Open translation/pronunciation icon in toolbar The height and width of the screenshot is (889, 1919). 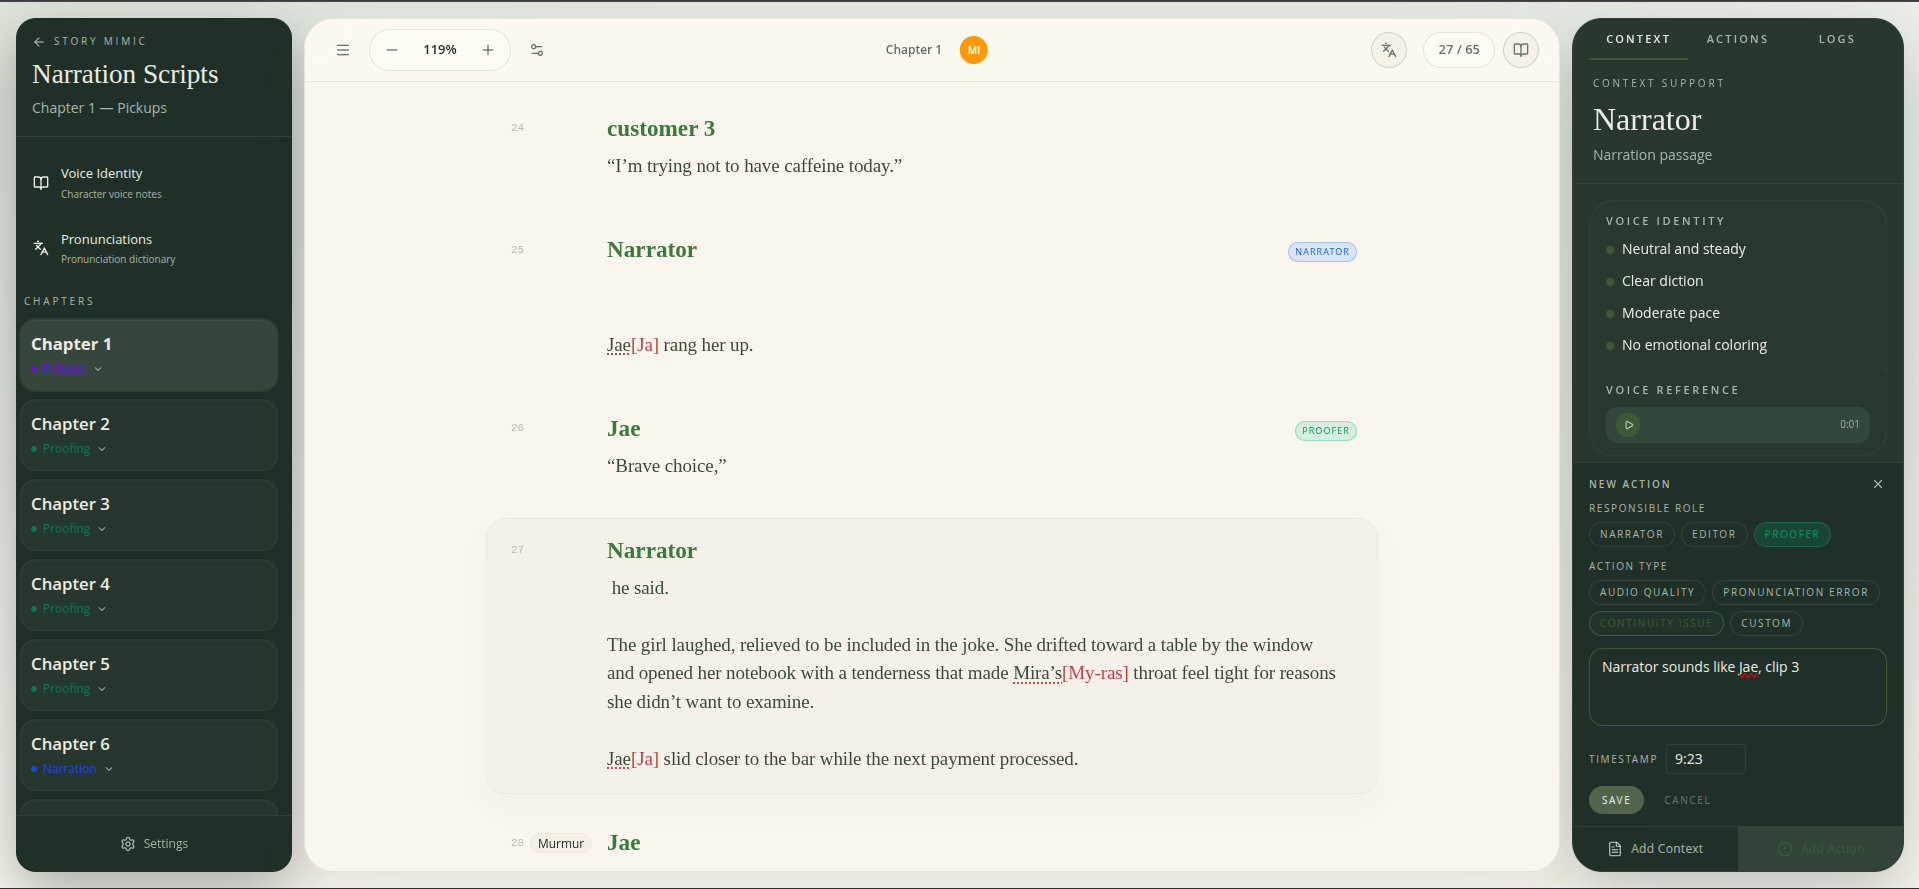point(1389,50)
